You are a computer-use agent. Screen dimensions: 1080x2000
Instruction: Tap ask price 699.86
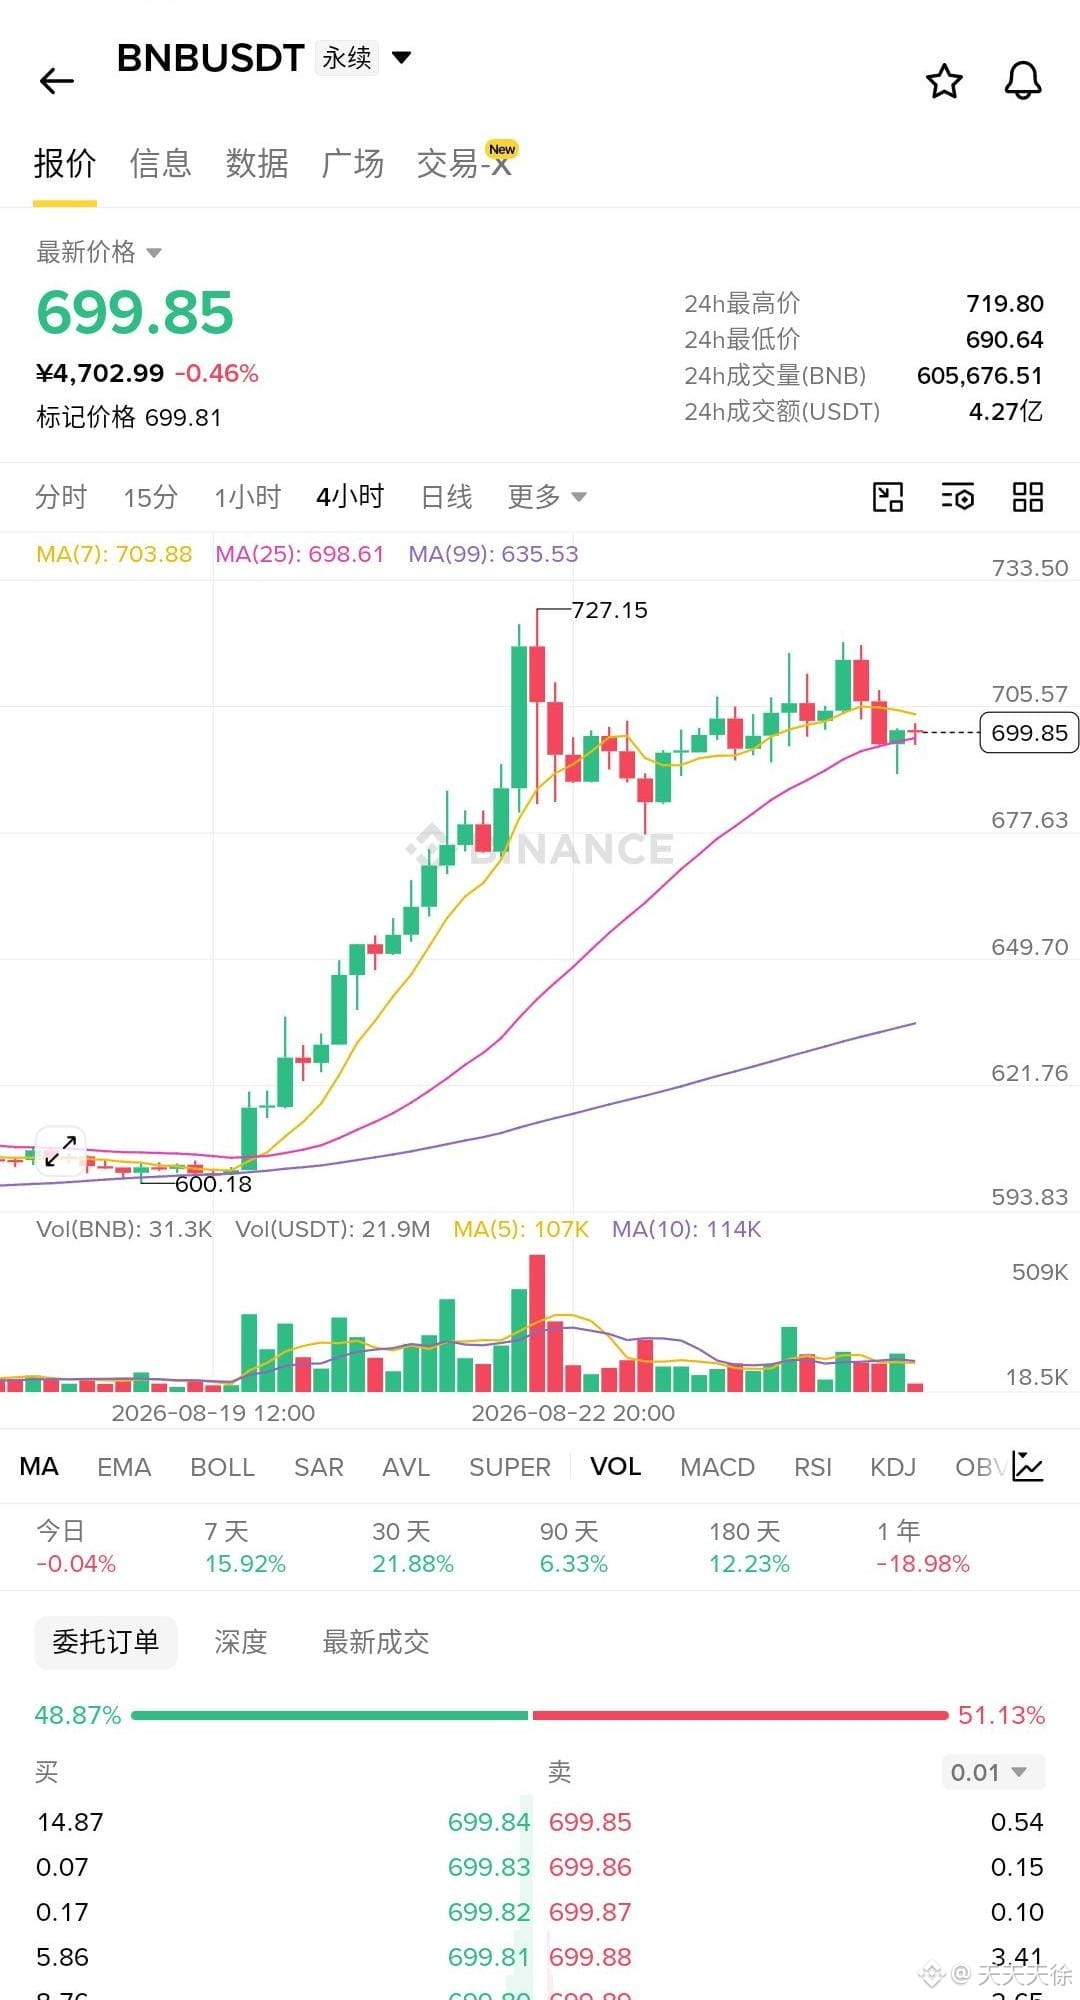[x=590, y=1867]
